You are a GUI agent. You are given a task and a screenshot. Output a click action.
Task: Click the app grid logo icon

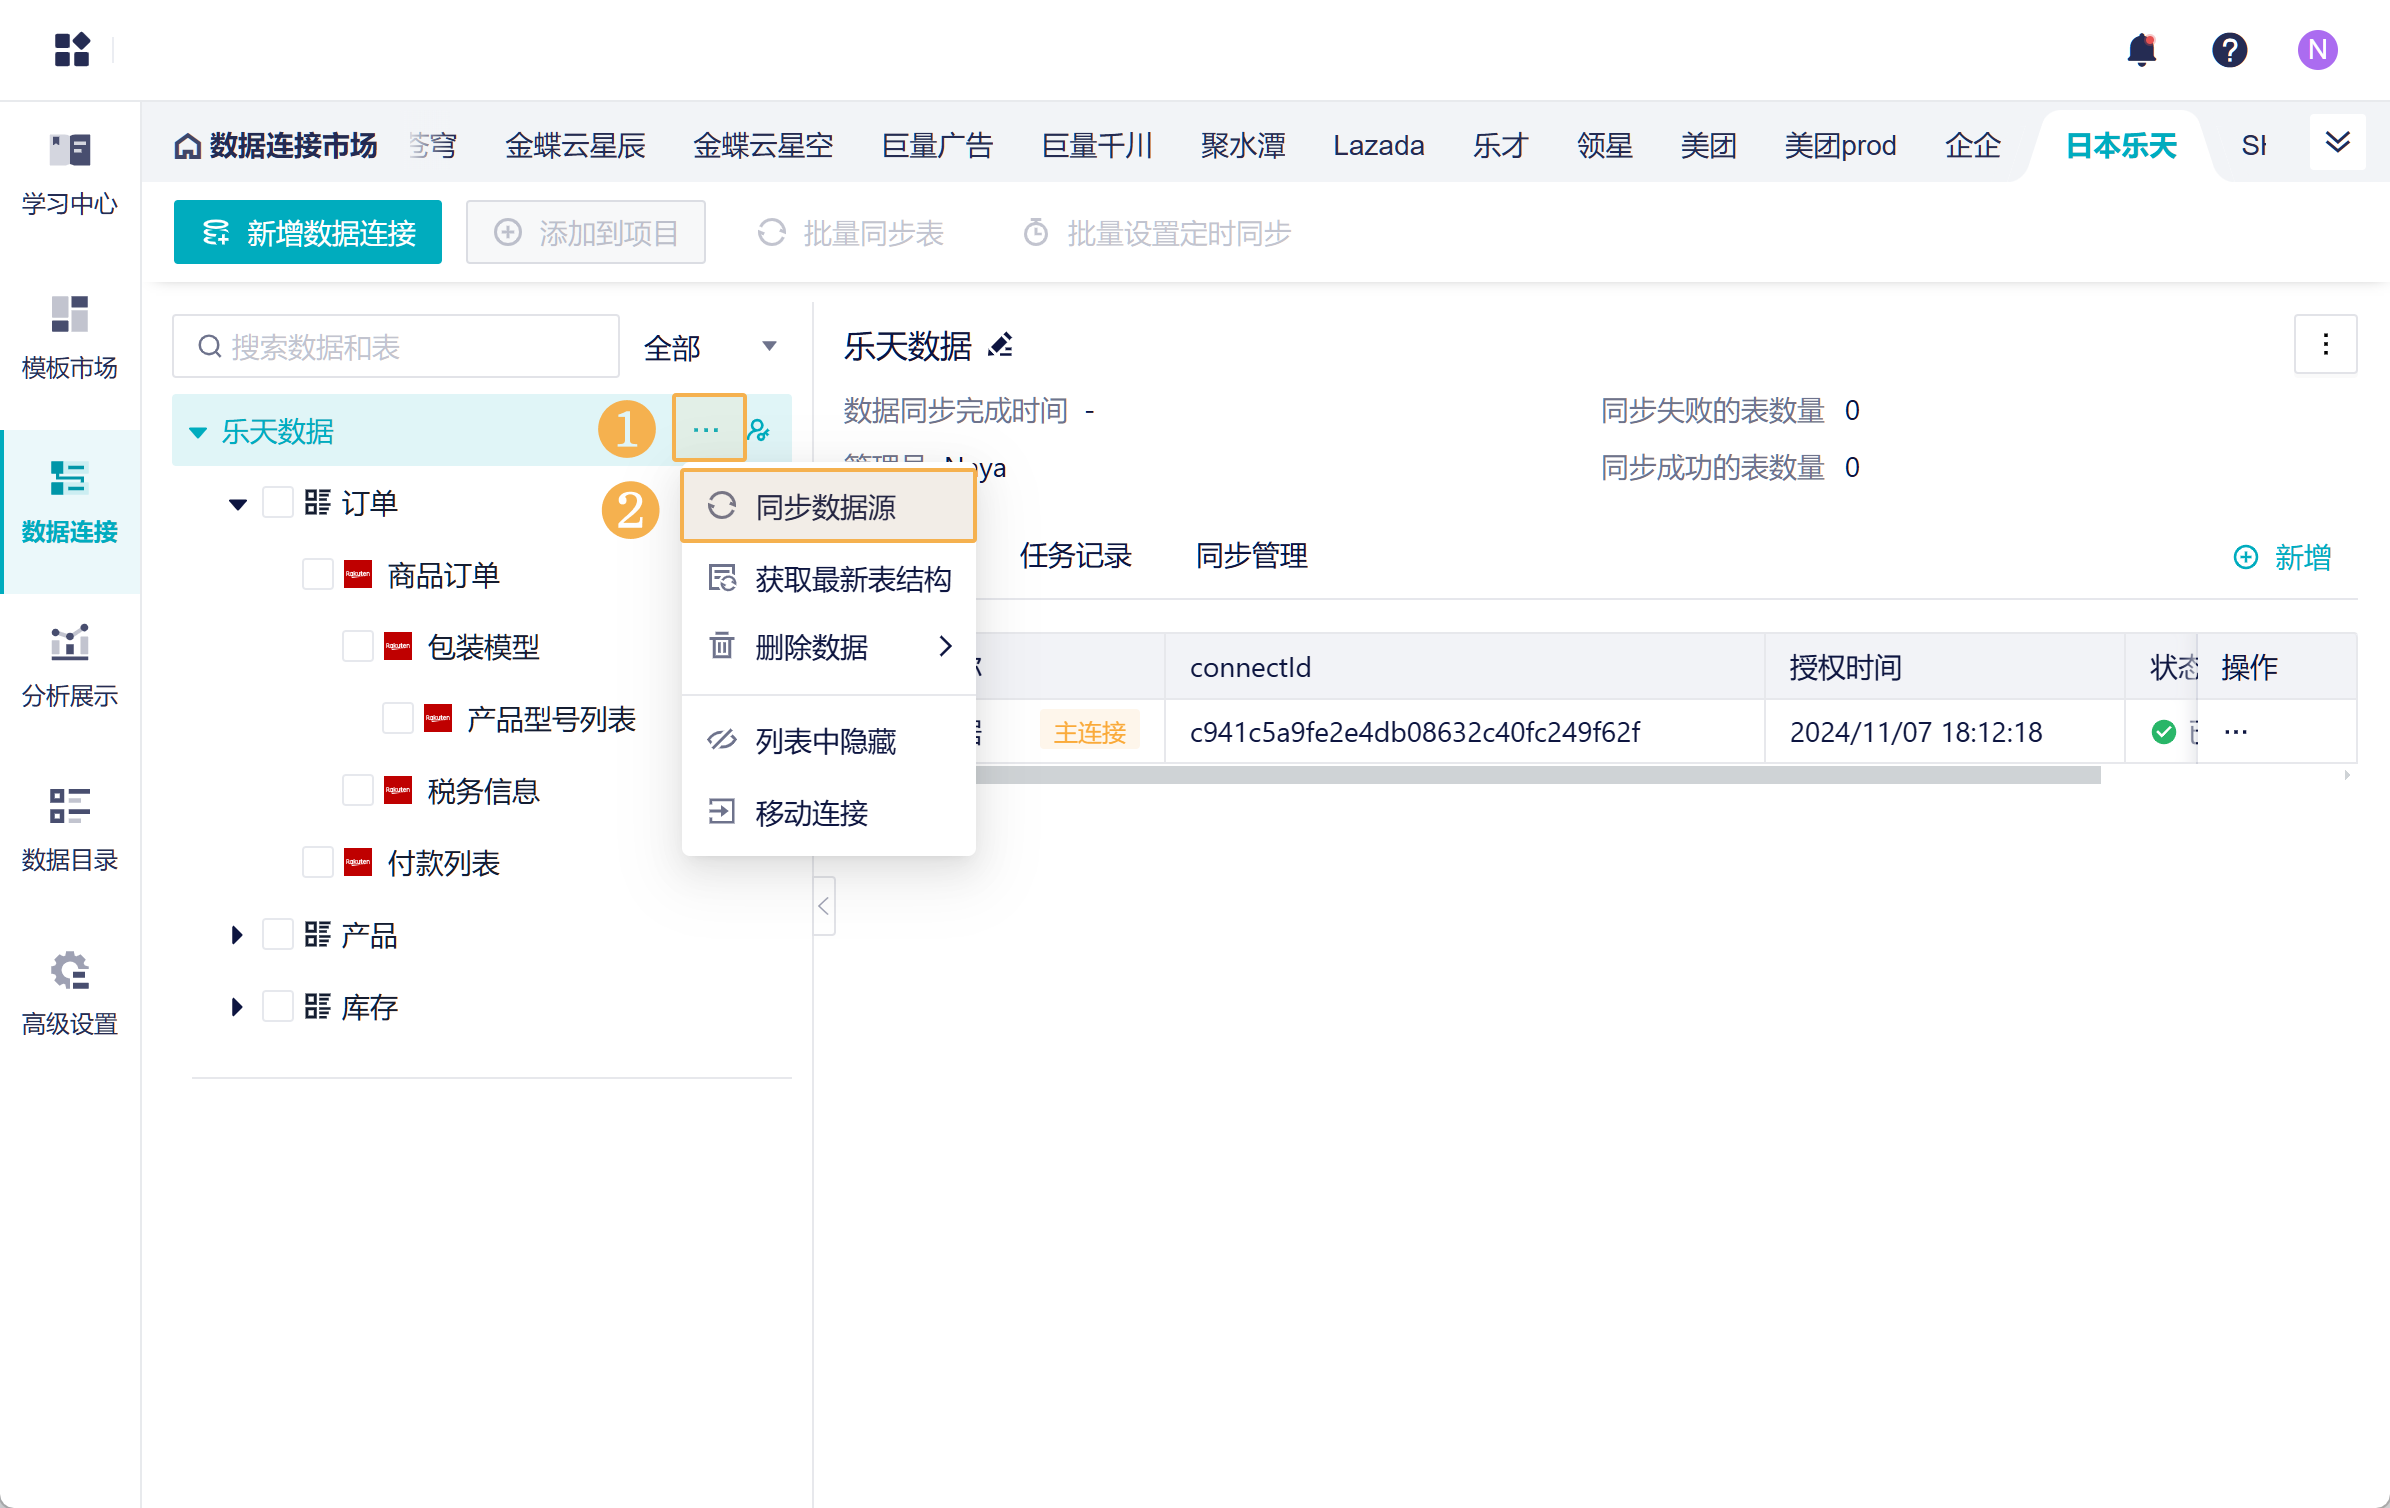tap(72, 49)
